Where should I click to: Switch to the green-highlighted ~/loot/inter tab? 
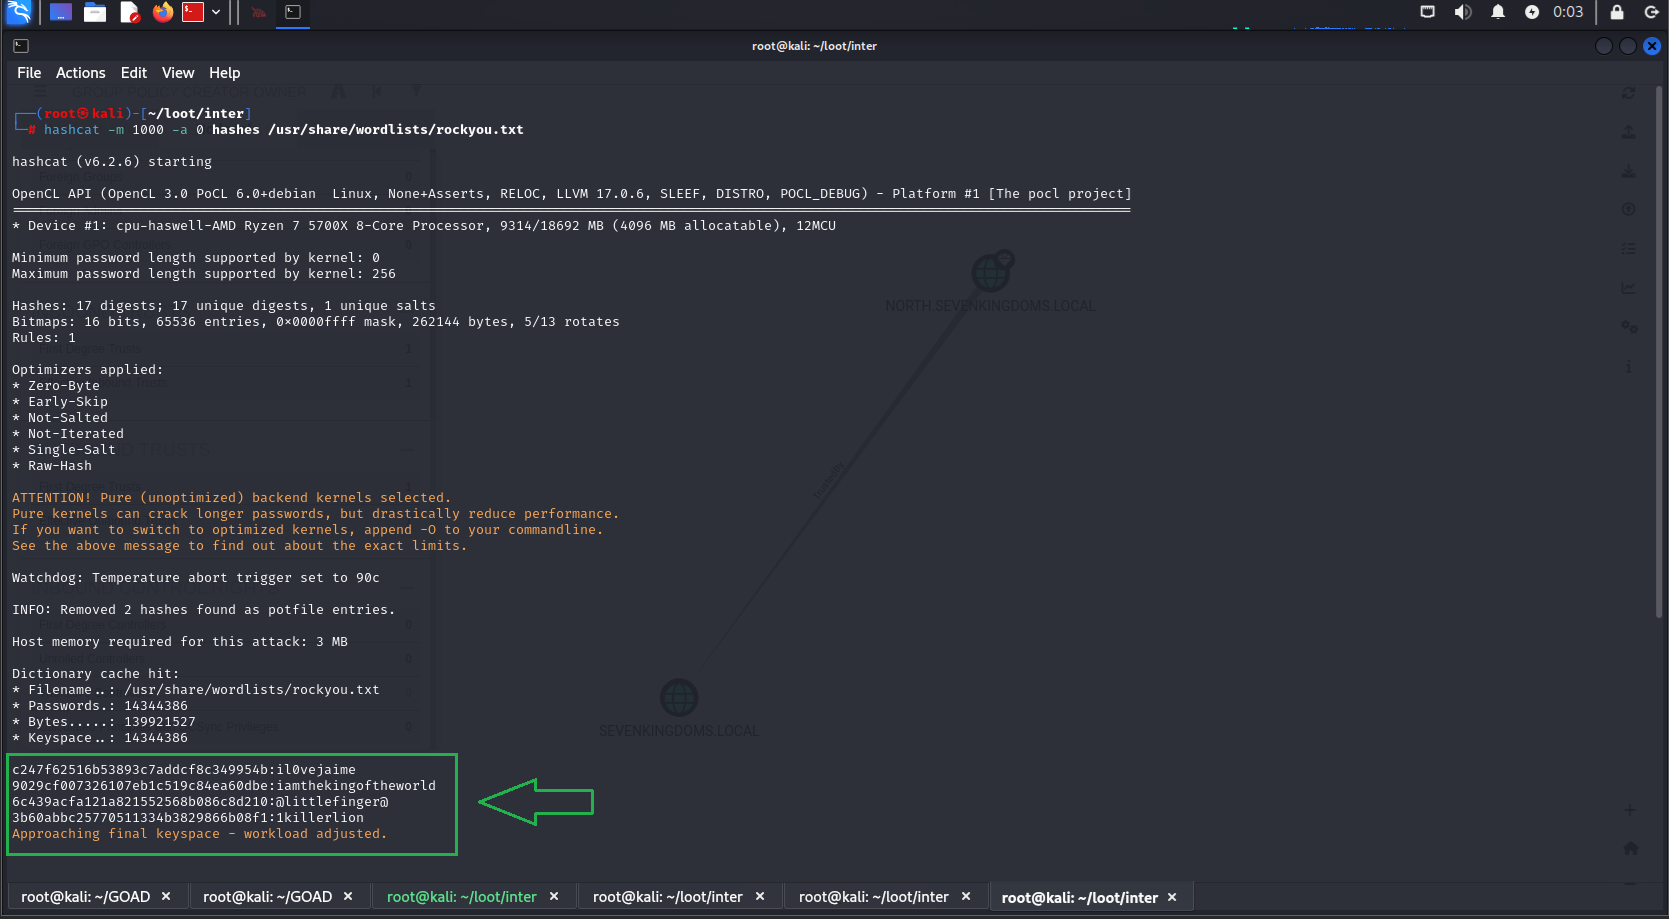click(x=461, y=897)
